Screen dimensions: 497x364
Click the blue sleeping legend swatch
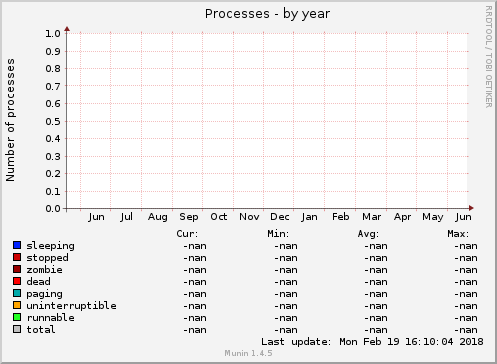click(17, 245)
